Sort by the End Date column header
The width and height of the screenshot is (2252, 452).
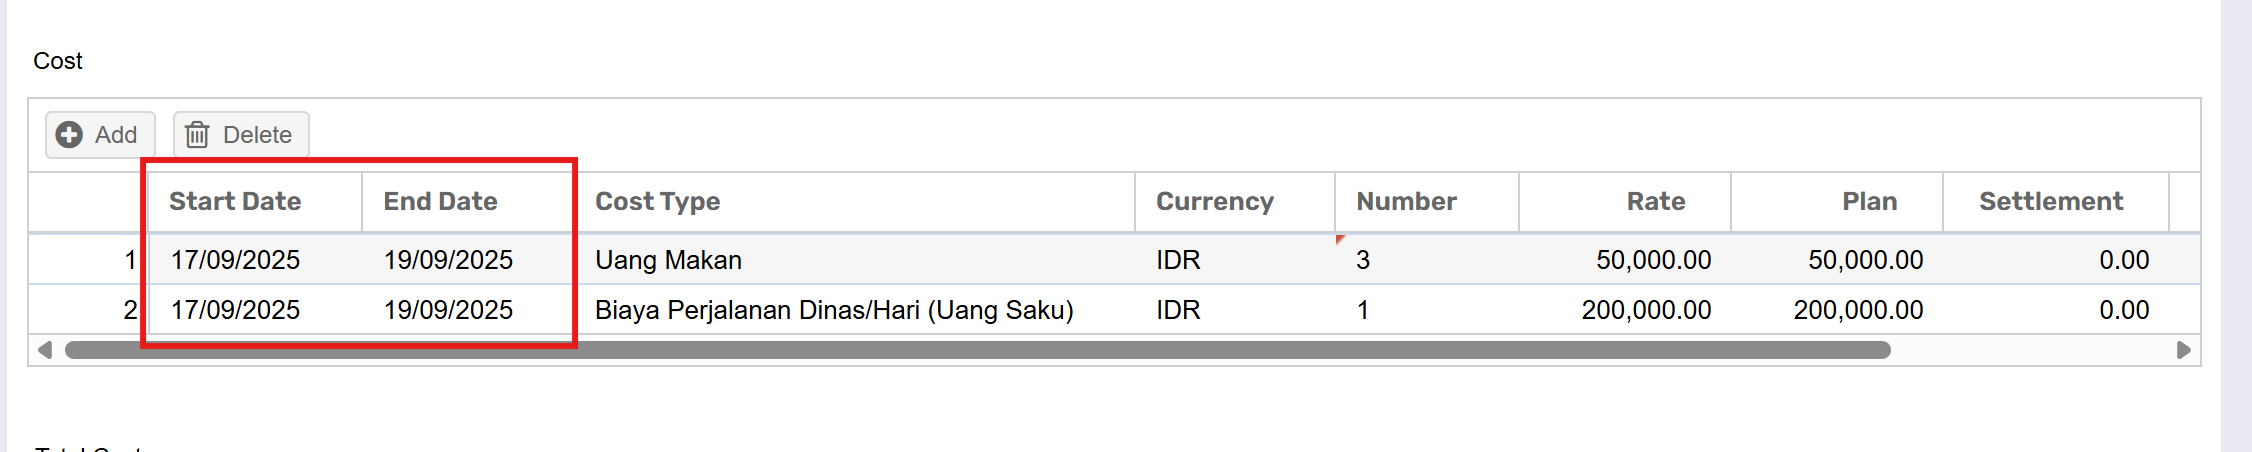[440, 201]
